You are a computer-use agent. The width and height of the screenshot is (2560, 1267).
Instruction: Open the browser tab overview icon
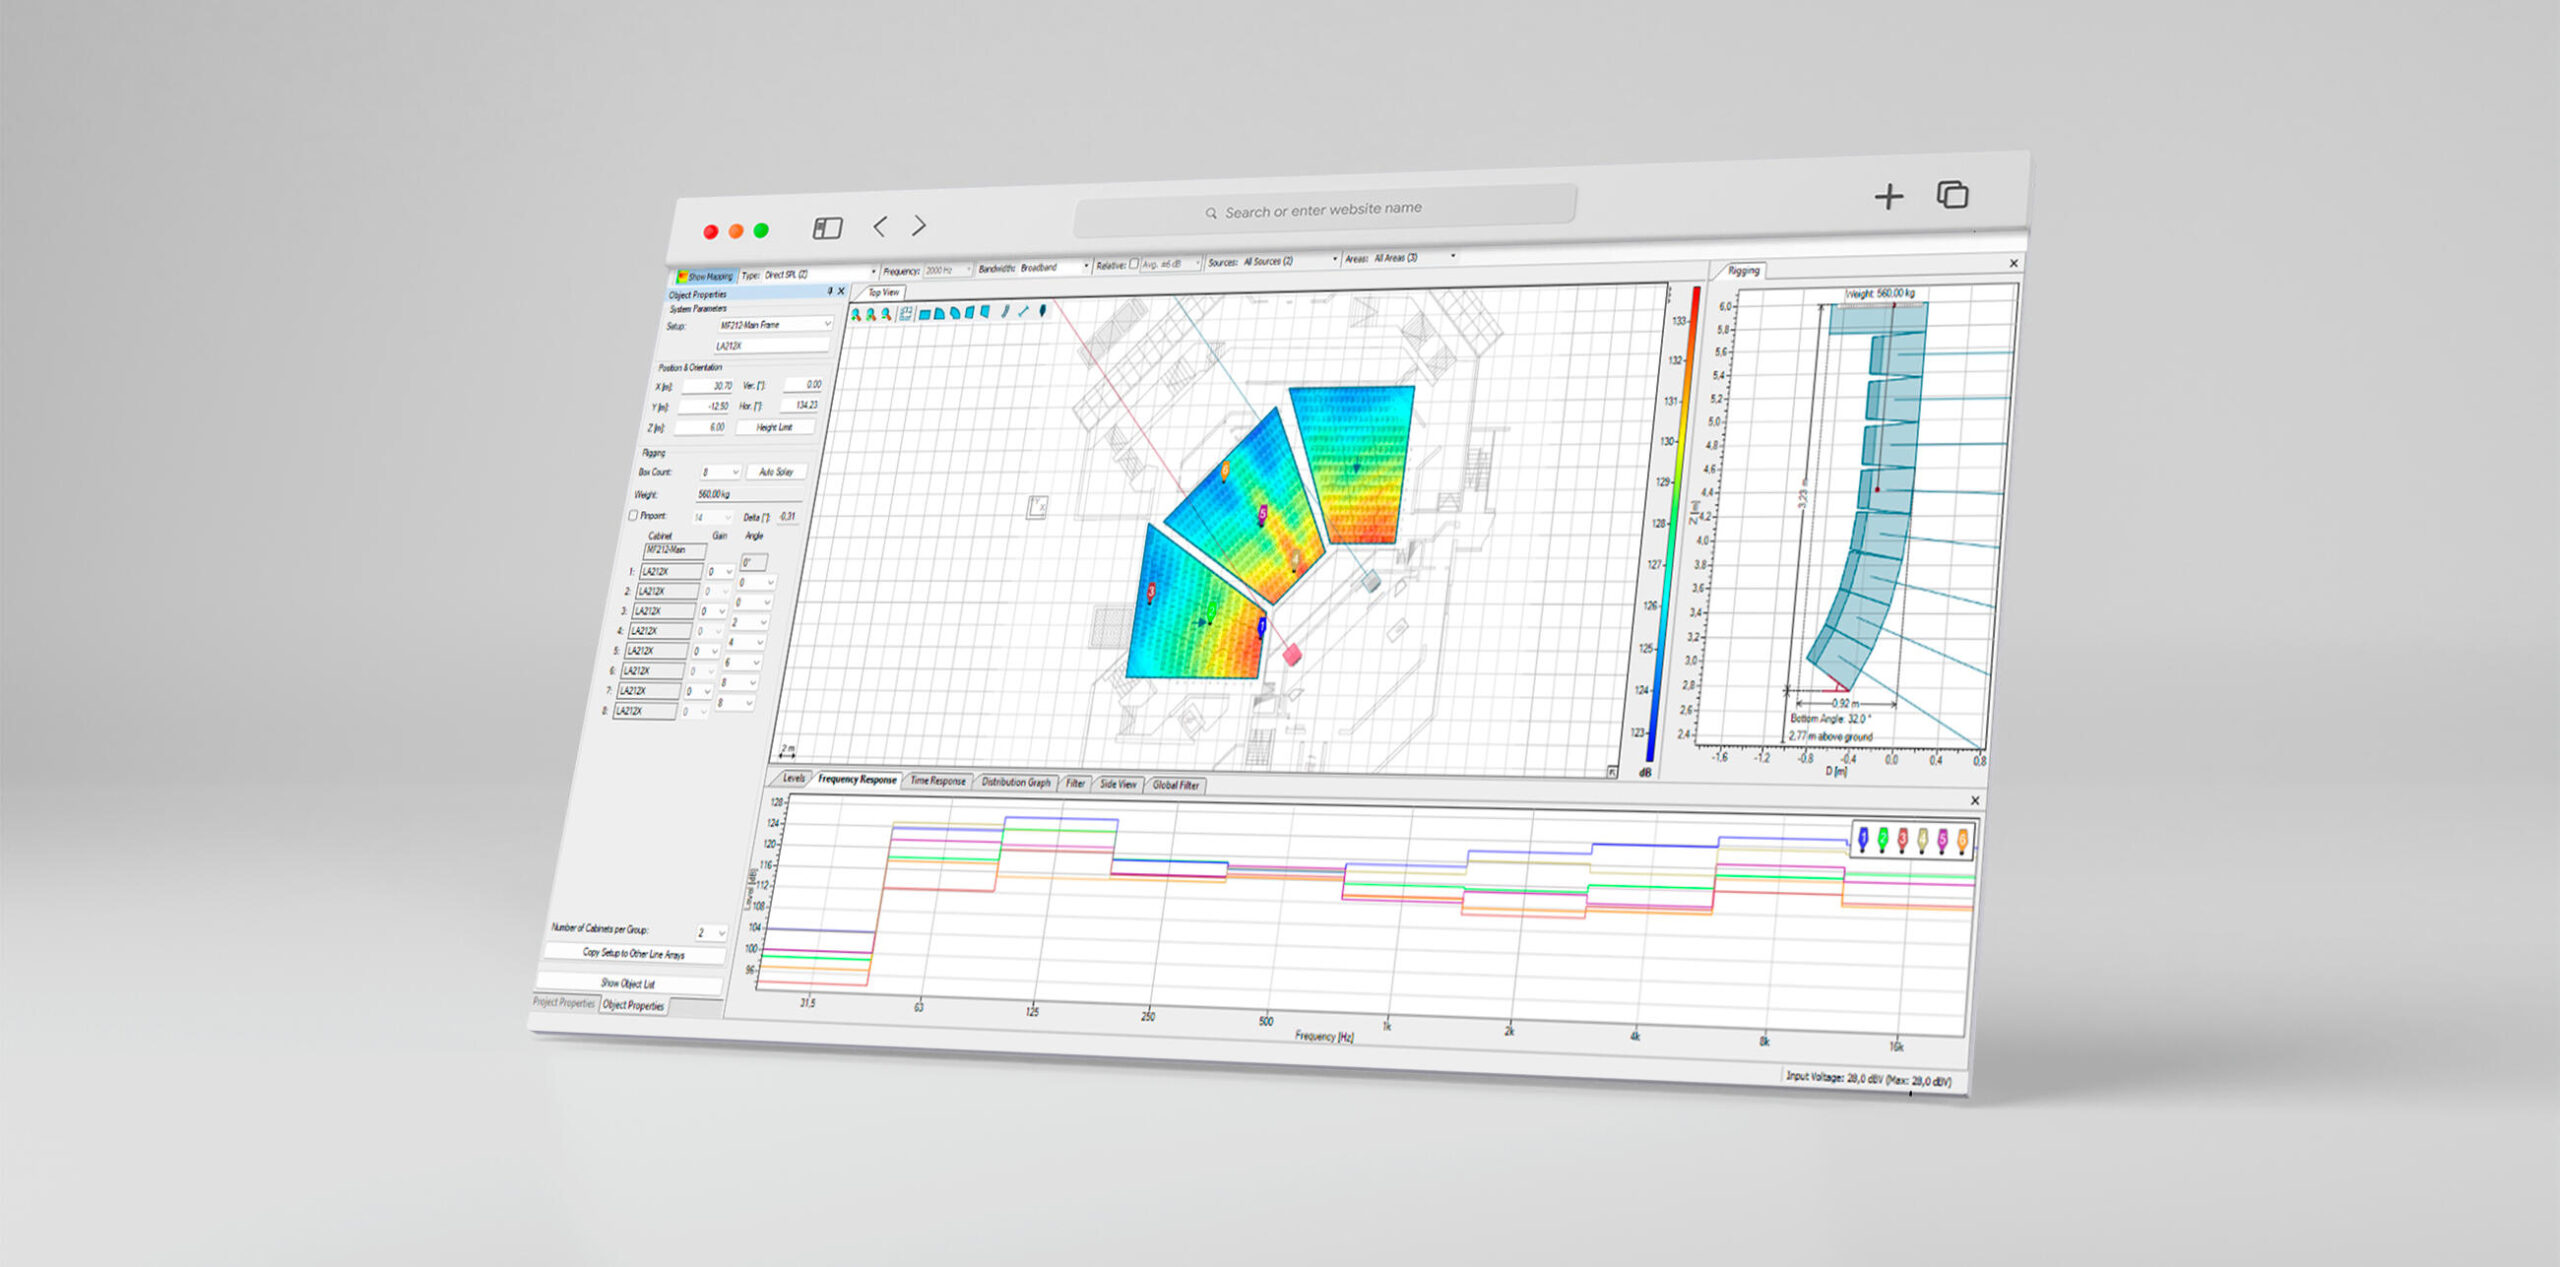tap(1952, 194)
